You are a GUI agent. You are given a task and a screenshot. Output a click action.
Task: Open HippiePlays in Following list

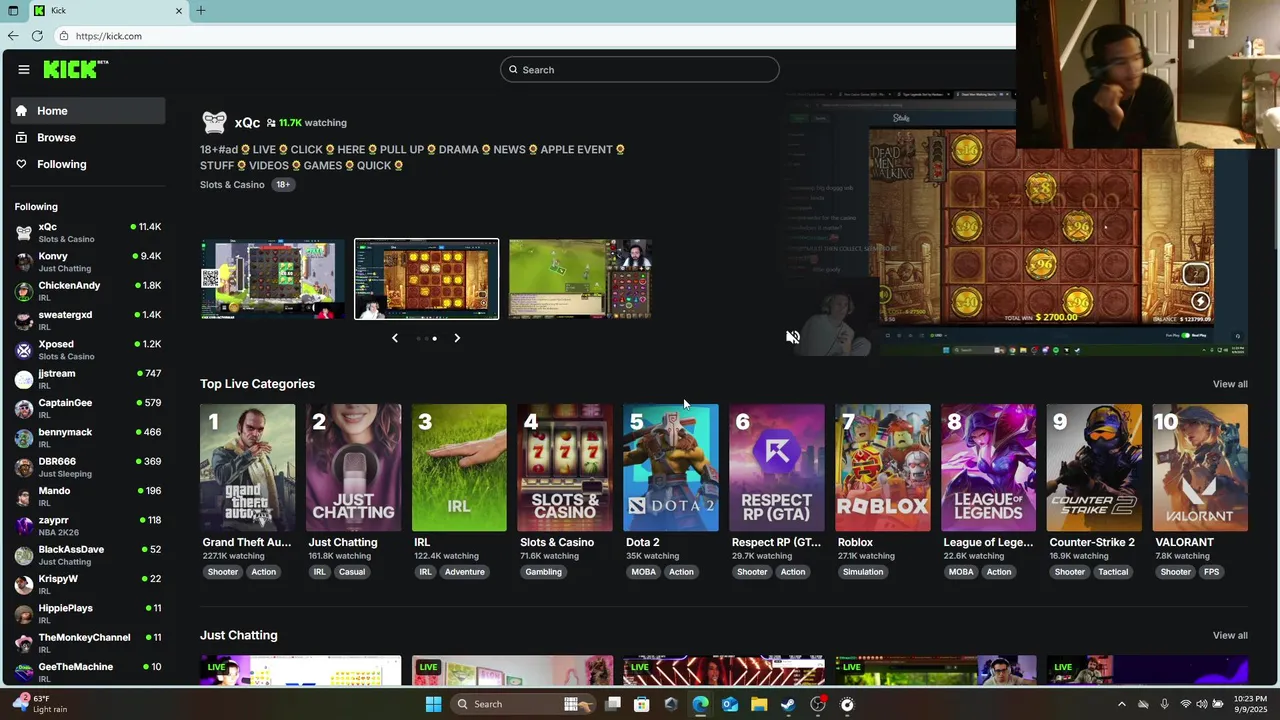[x=88, y=614]
